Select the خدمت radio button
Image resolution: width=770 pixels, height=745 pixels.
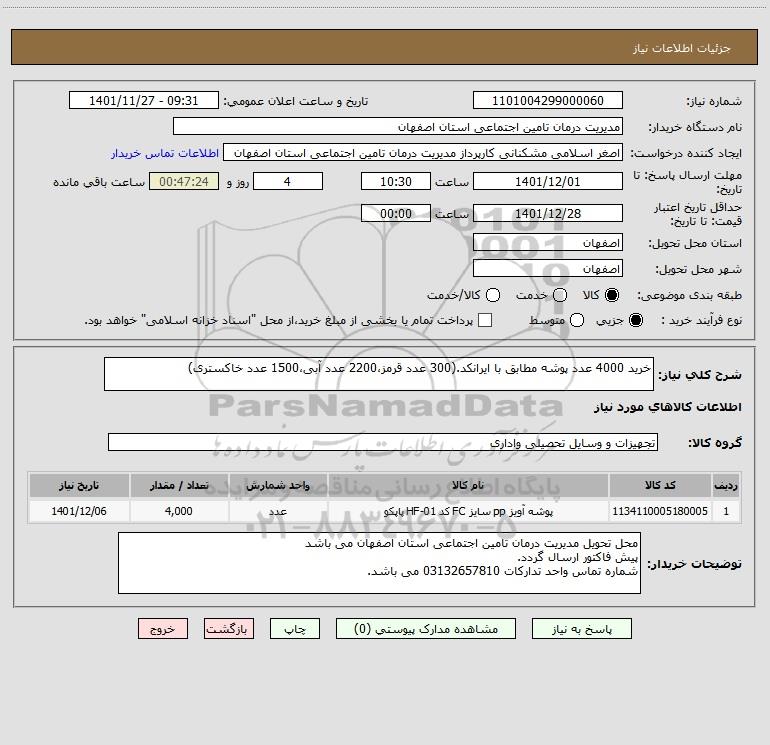click(560, 295)
